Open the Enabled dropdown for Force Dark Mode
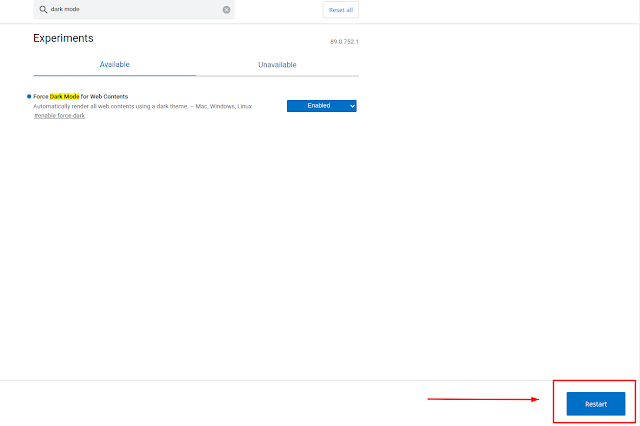The image size is (640, 426). [x=322, y=106]
